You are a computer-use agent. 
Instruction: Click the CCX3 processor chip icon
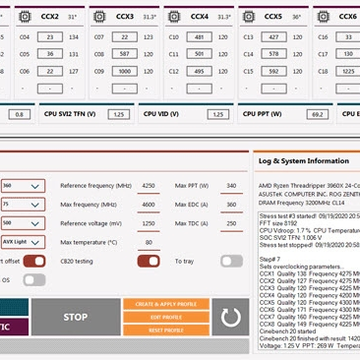coord(99,16)
